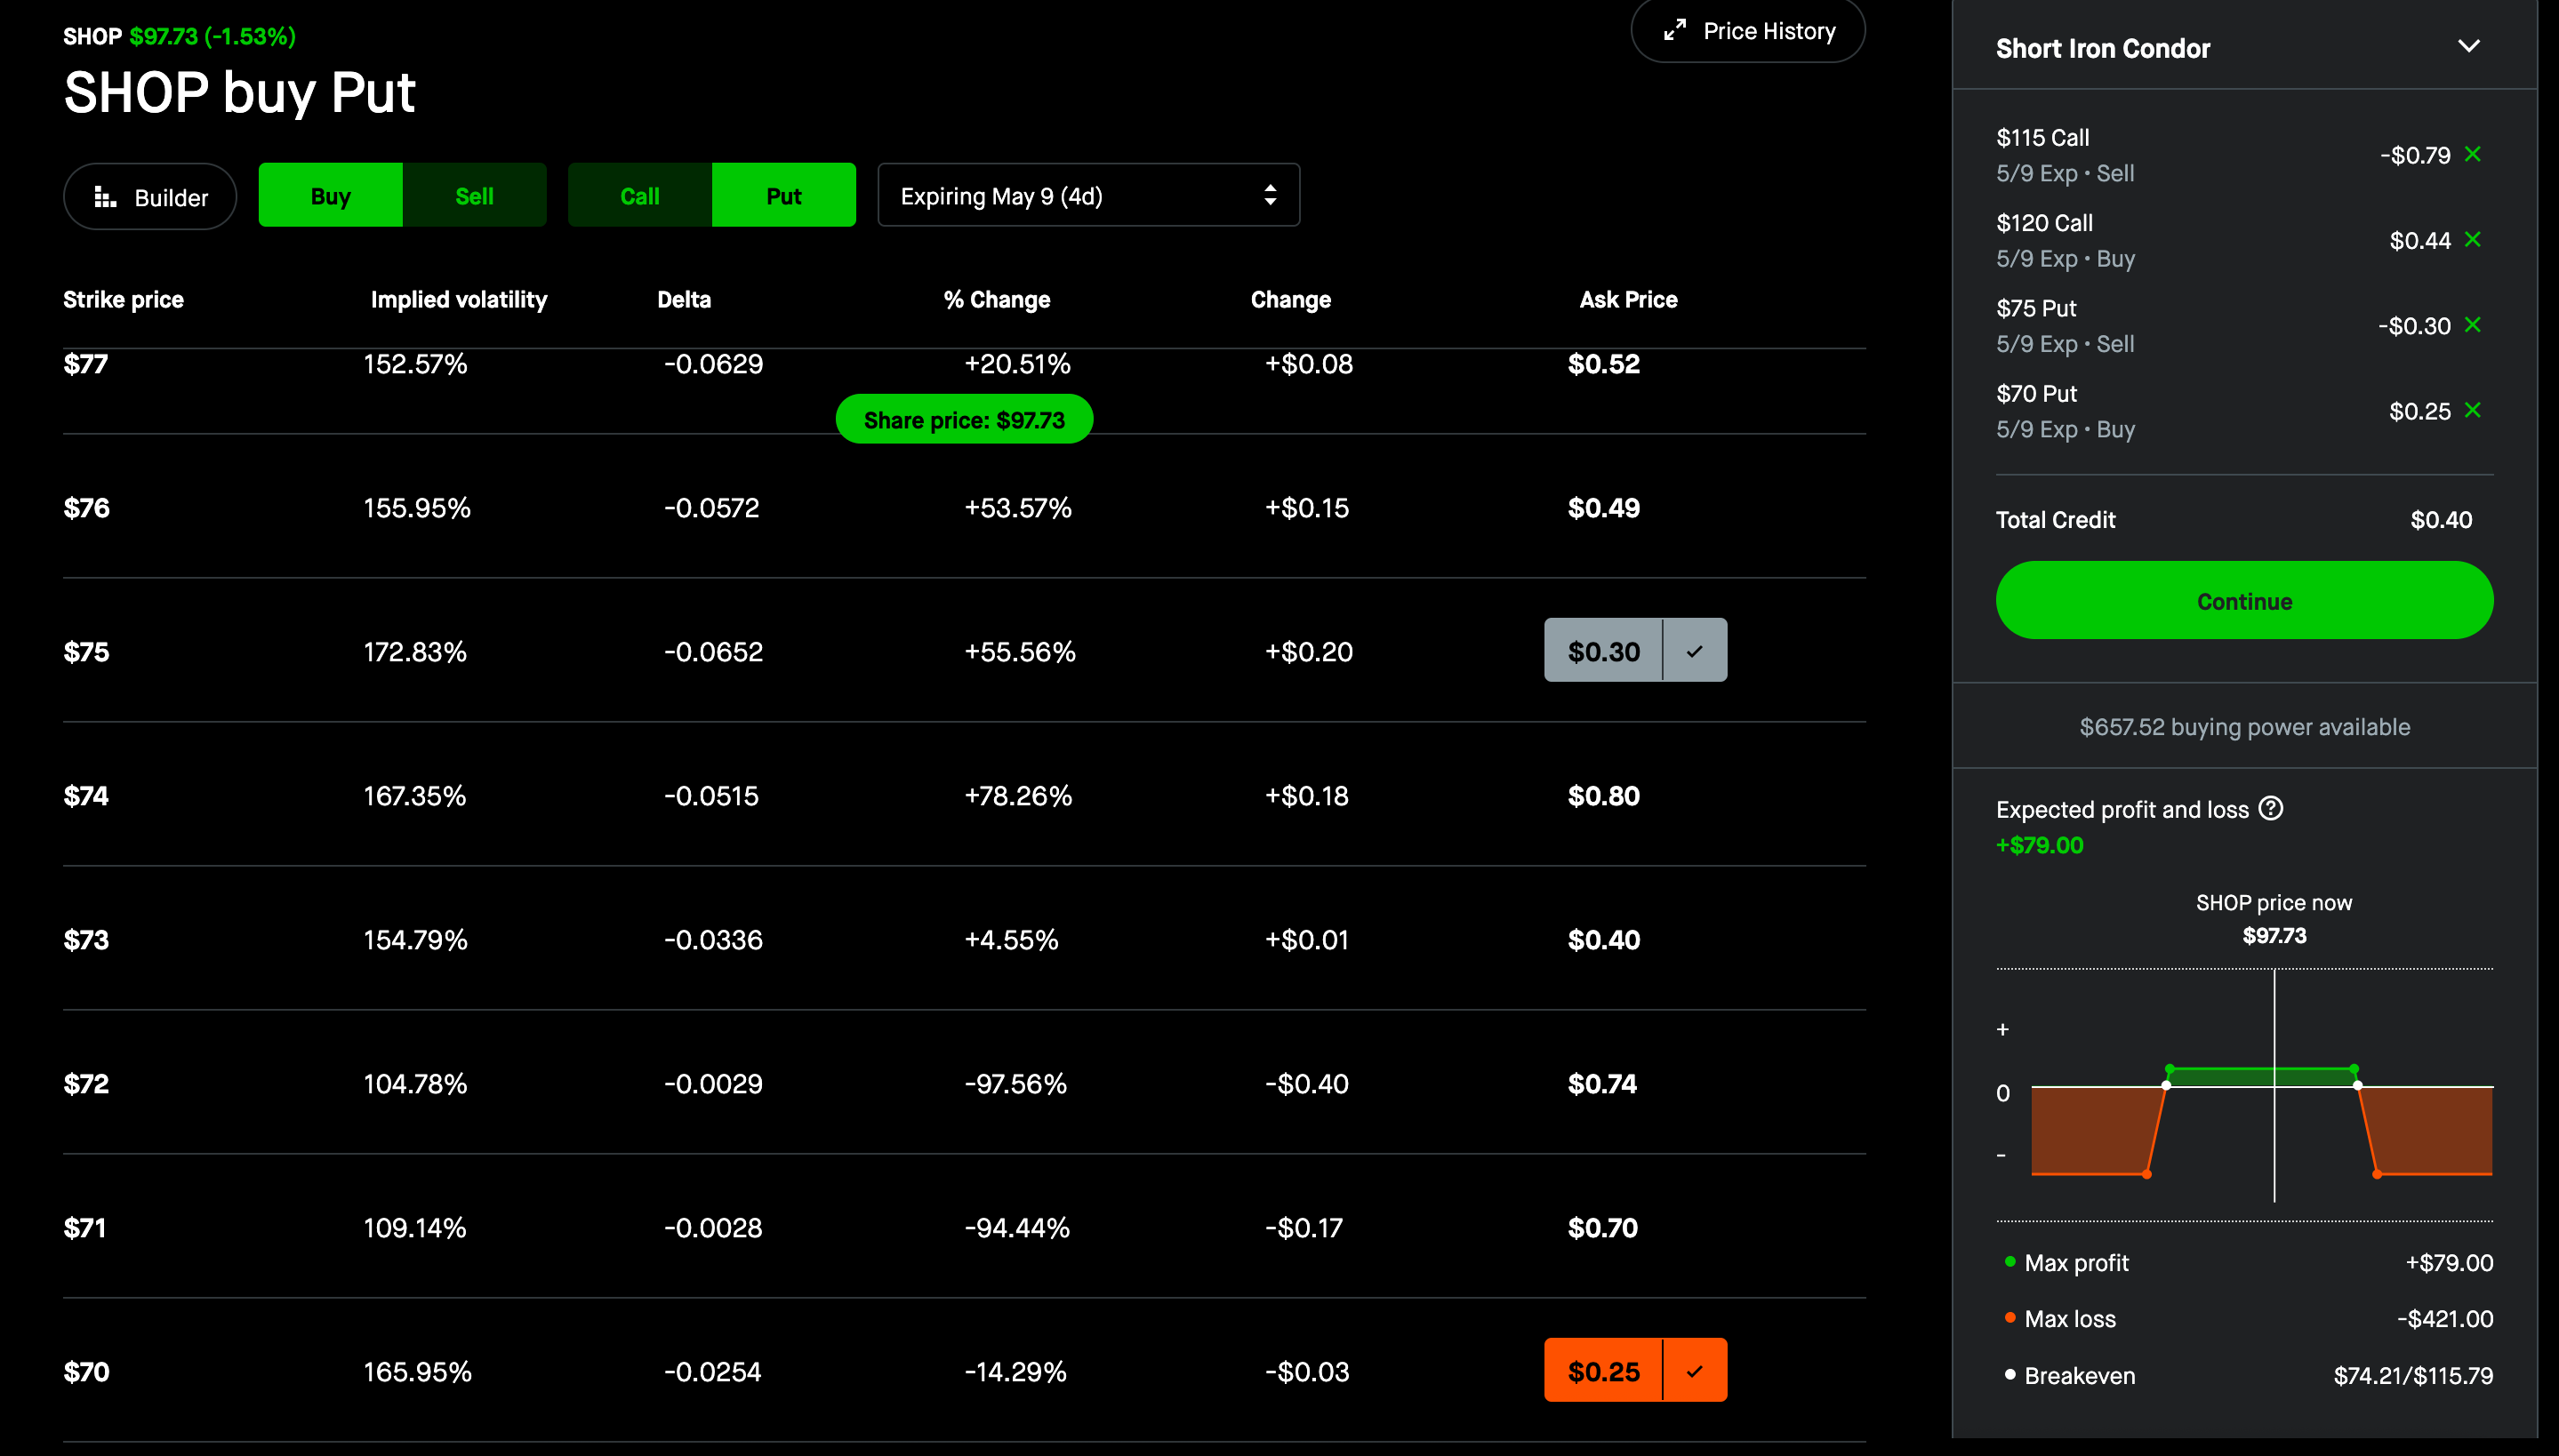Select the $0.40 ask price for $73
This screenshot has width=2559, height=1456.
click(1604, 940)
